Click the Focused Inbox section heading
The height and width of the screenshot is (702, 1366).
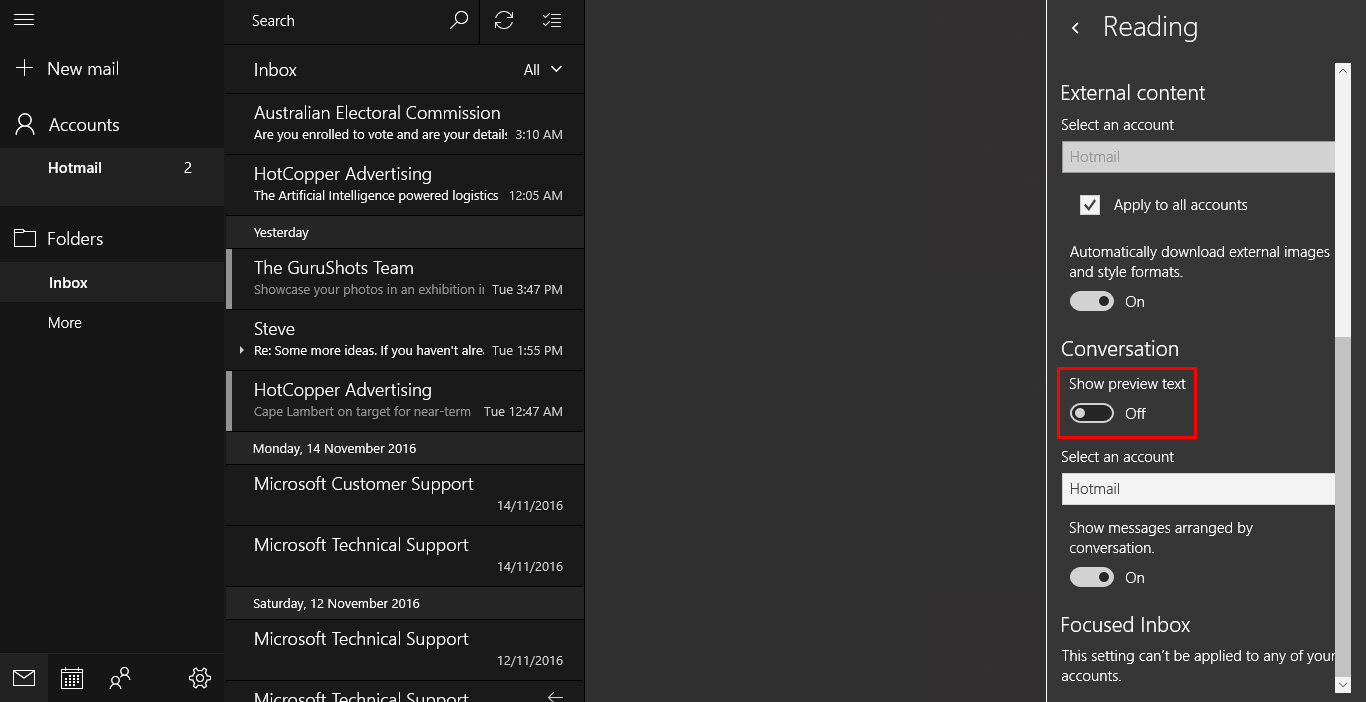click(x=1126, y=625)
